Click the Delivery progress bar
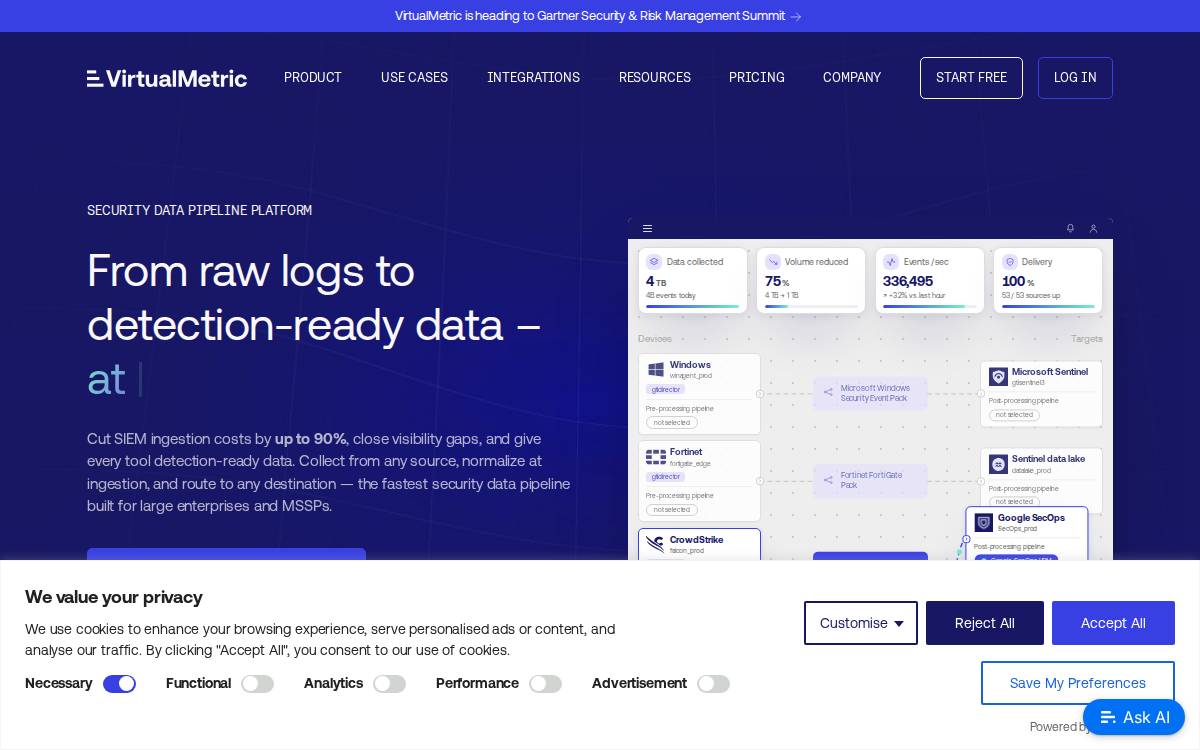 click(x=1048, y=307)
